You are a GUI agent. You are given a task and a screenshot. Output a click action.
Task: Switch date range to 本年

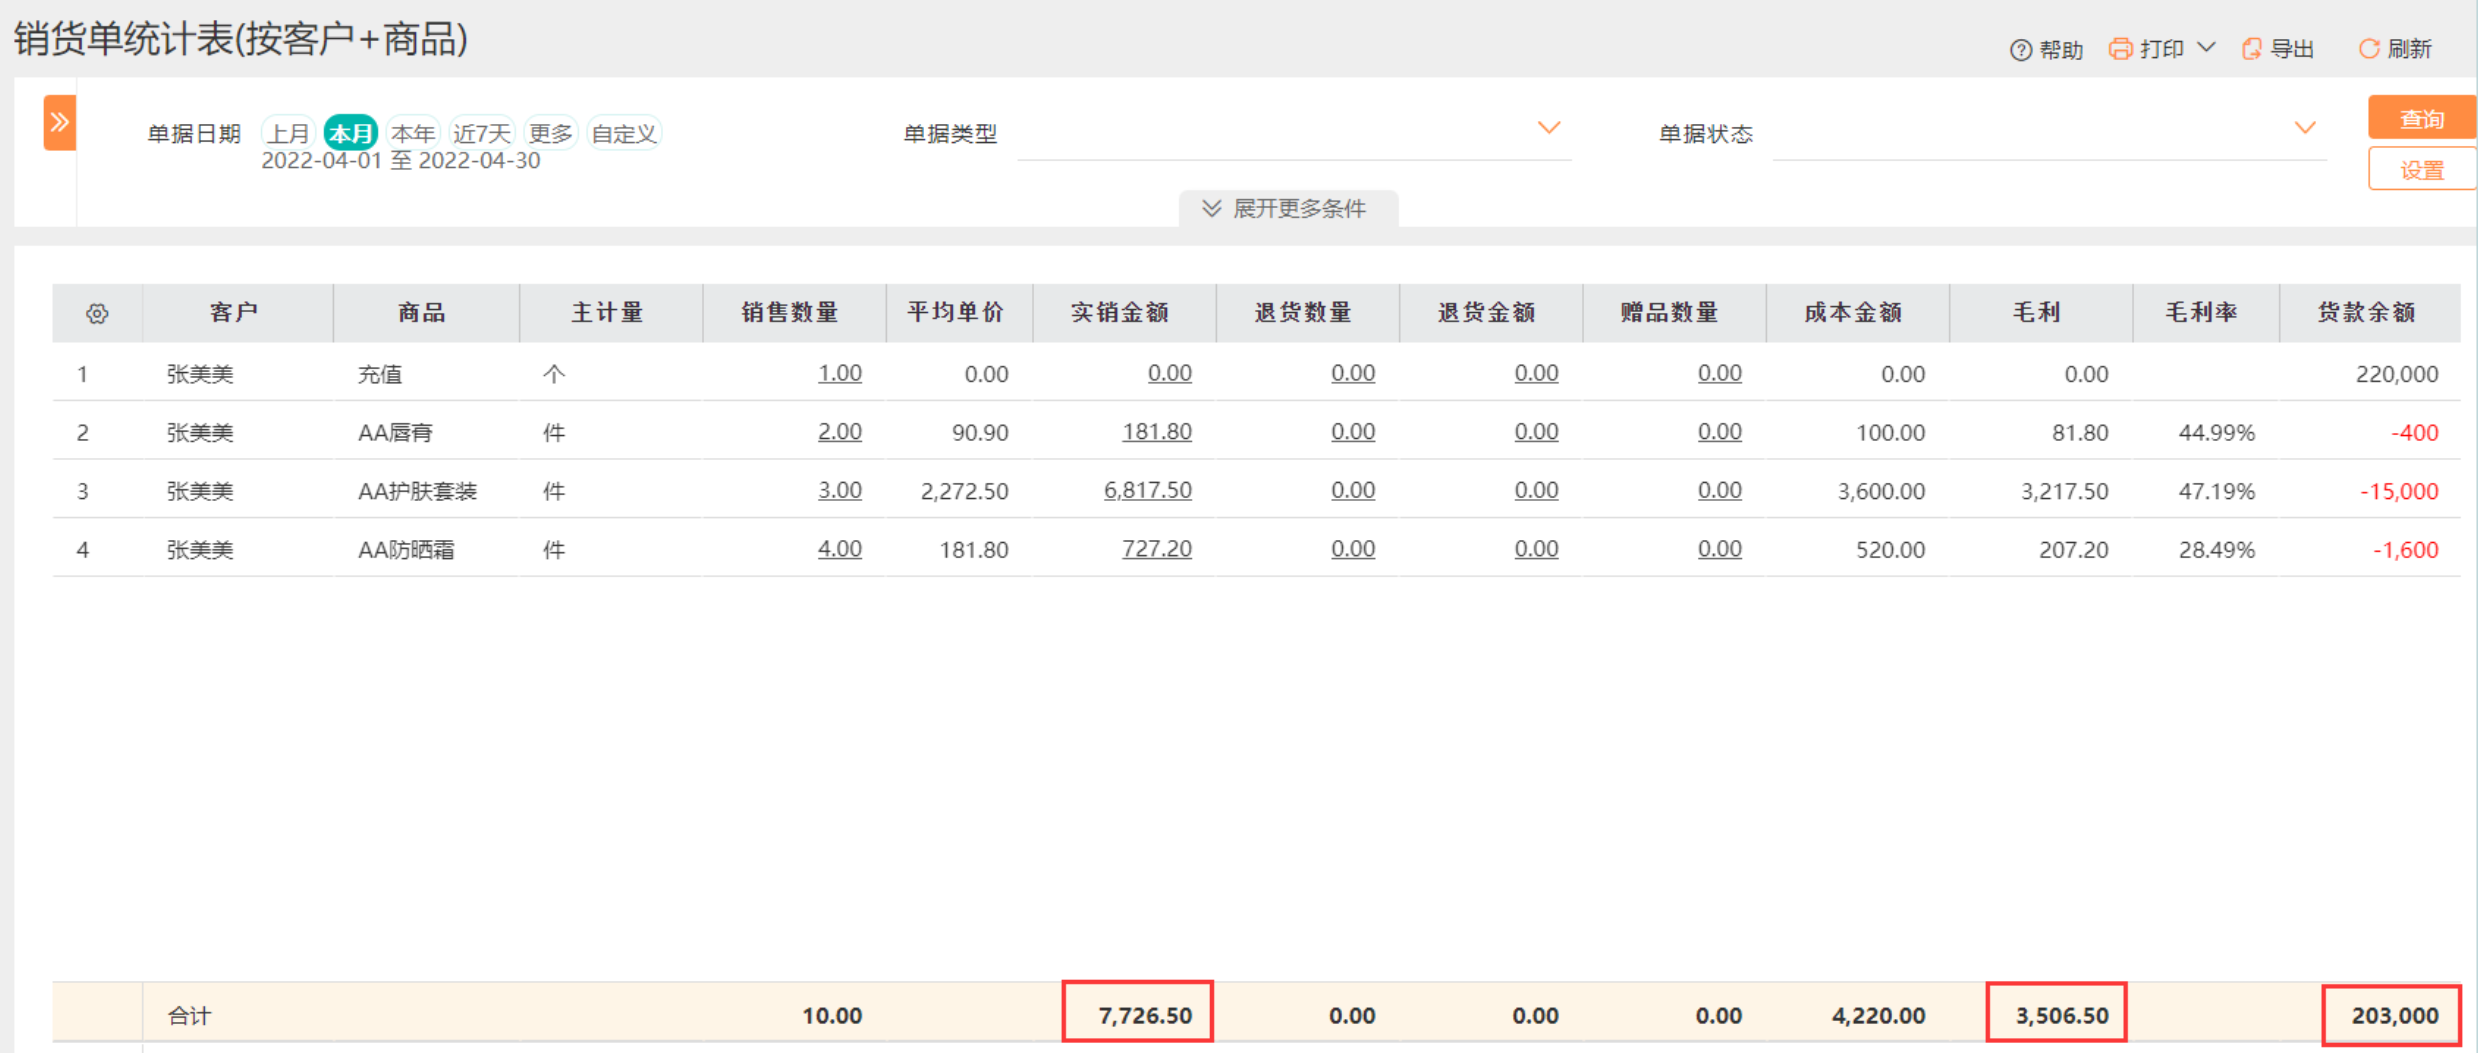412,134
